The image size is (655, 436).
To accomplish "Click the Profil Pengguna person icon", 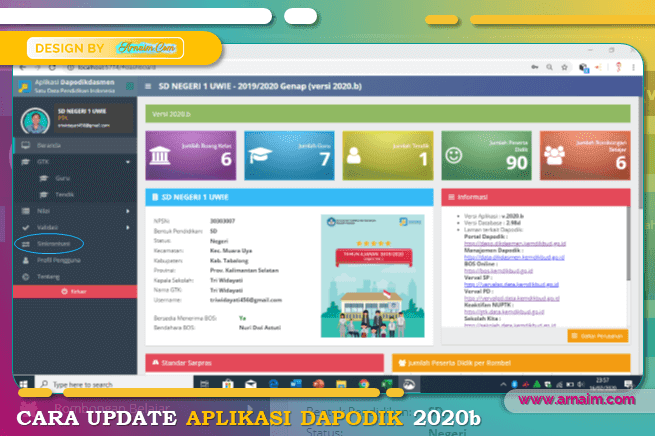I will [25, 260].
